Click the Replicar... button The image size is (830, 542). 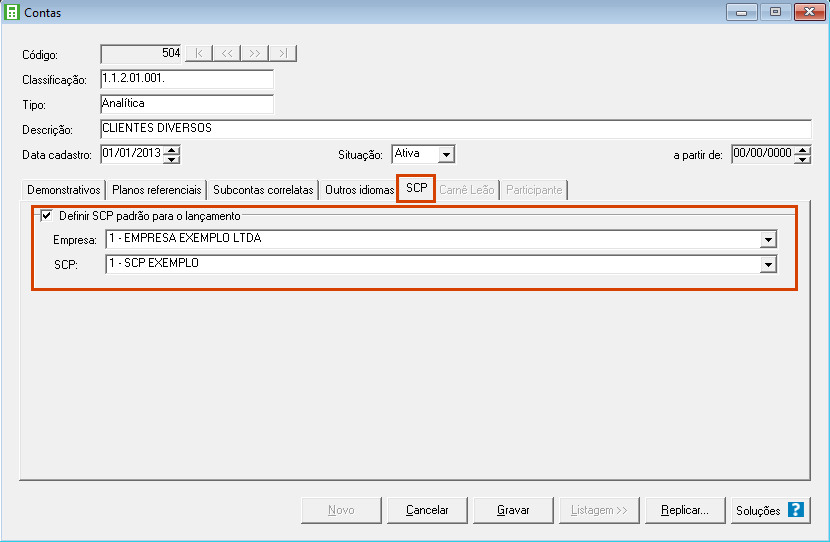pos(685,510)
